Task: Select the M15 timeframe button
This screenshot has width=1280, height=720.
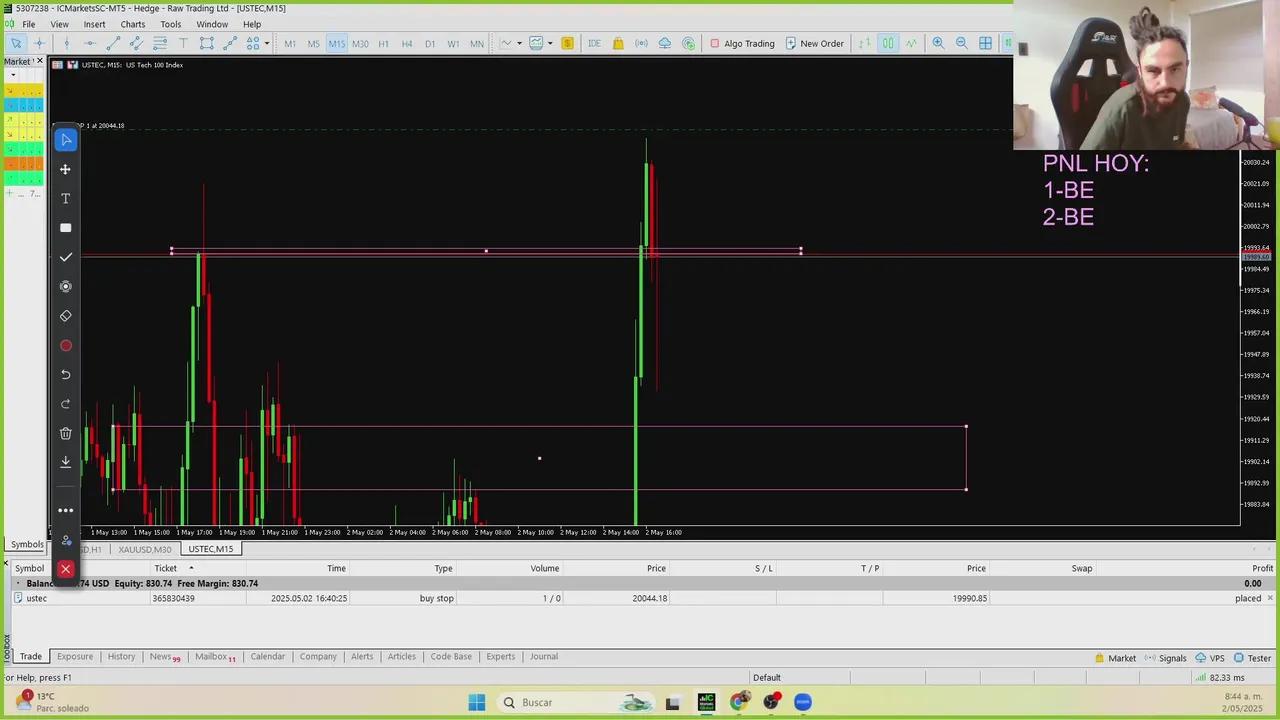Action: point(336,43)
